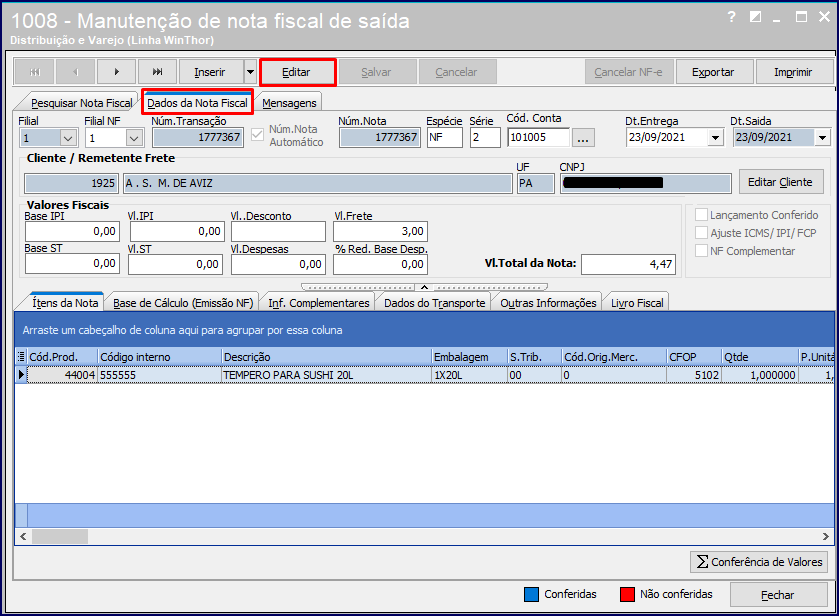Click the Imprimir button

[x=793, y=72]
